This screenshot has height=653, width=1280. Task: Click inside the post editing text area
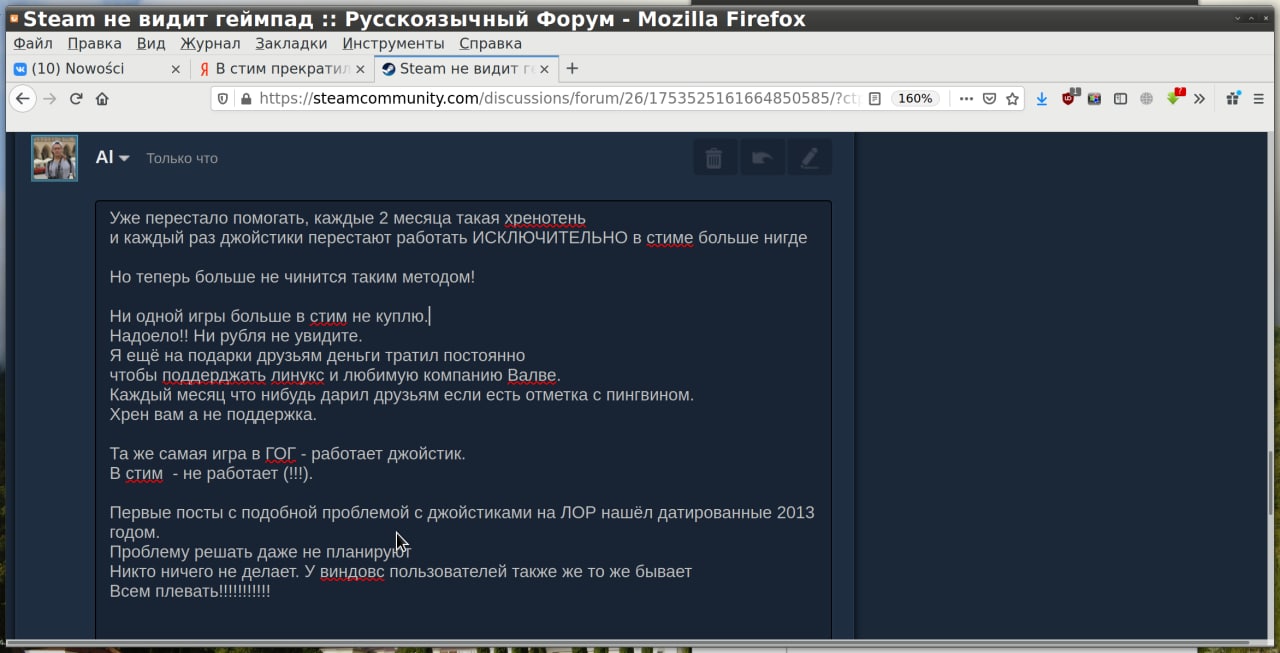point(463,420)
